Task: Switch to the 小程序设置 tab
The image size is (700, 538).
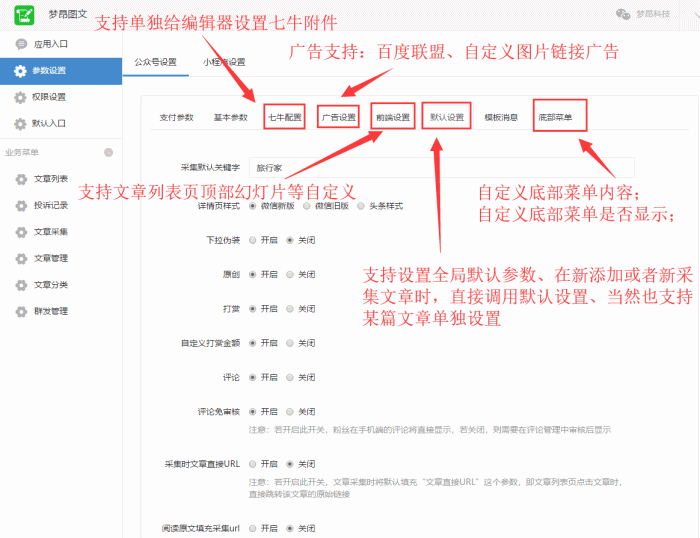Action: pos(224,62)
